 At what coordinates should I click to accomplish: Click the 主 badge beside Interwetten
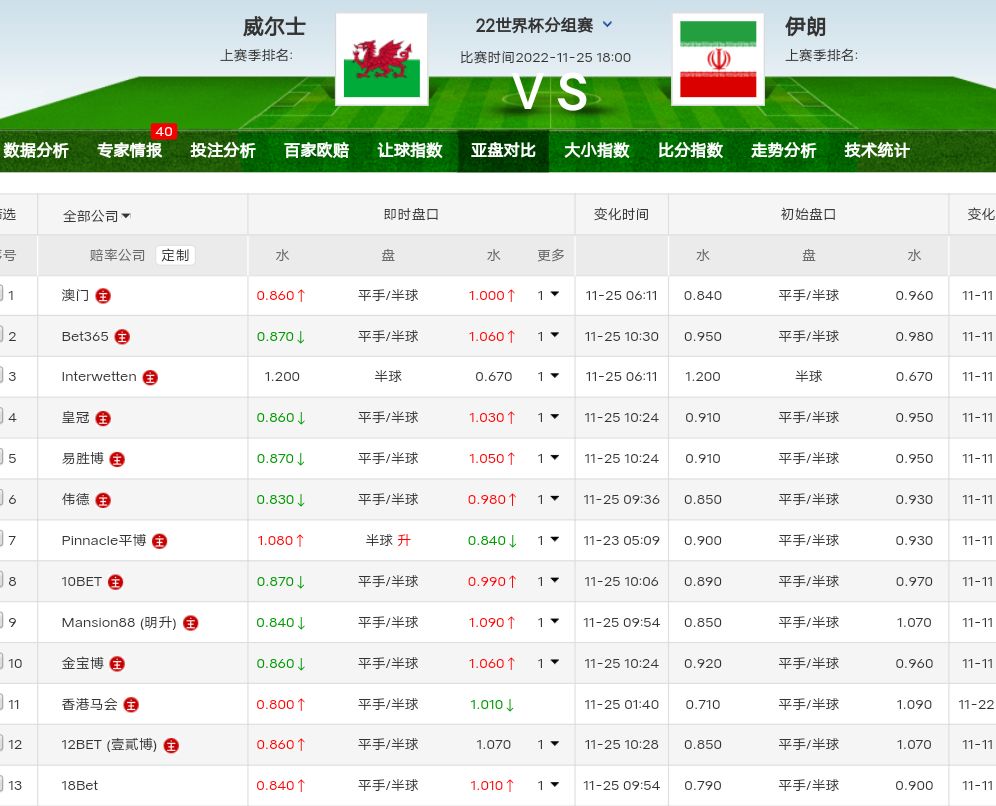(x=150, y=378)
